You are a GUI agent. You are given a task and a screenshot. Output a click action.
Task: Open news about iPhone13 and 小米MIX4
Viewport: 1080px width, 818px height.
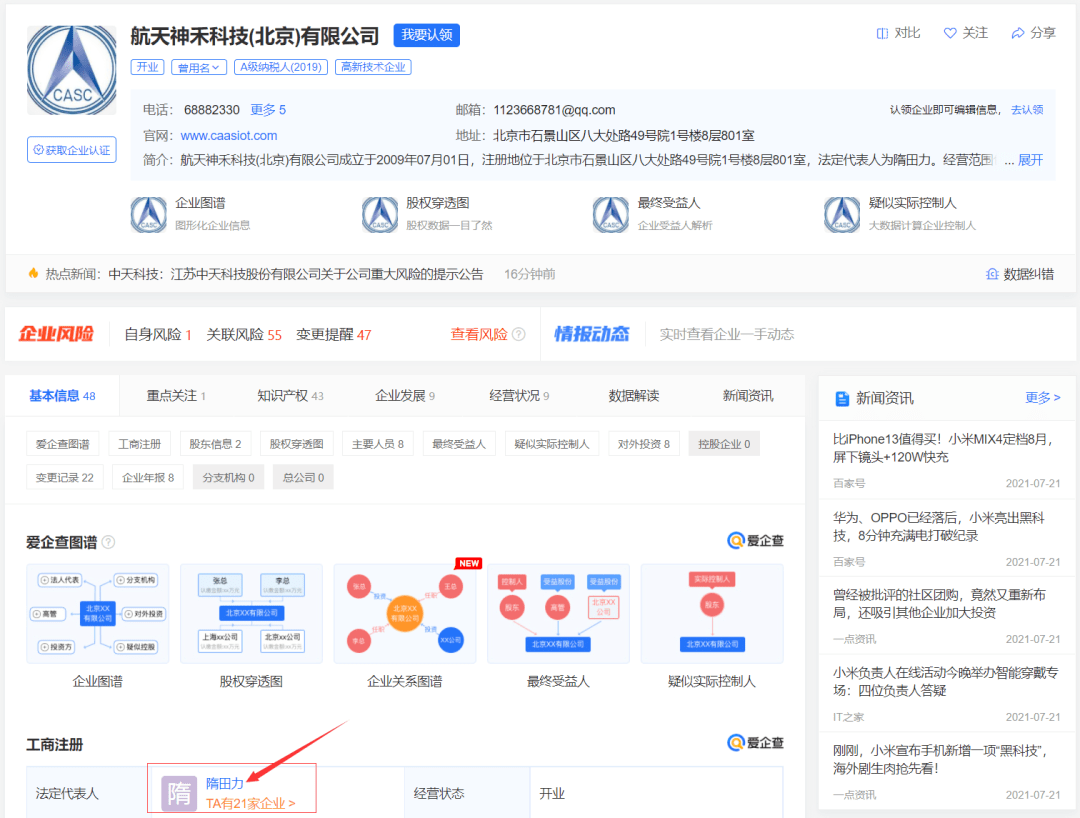[x=943, y=448]
